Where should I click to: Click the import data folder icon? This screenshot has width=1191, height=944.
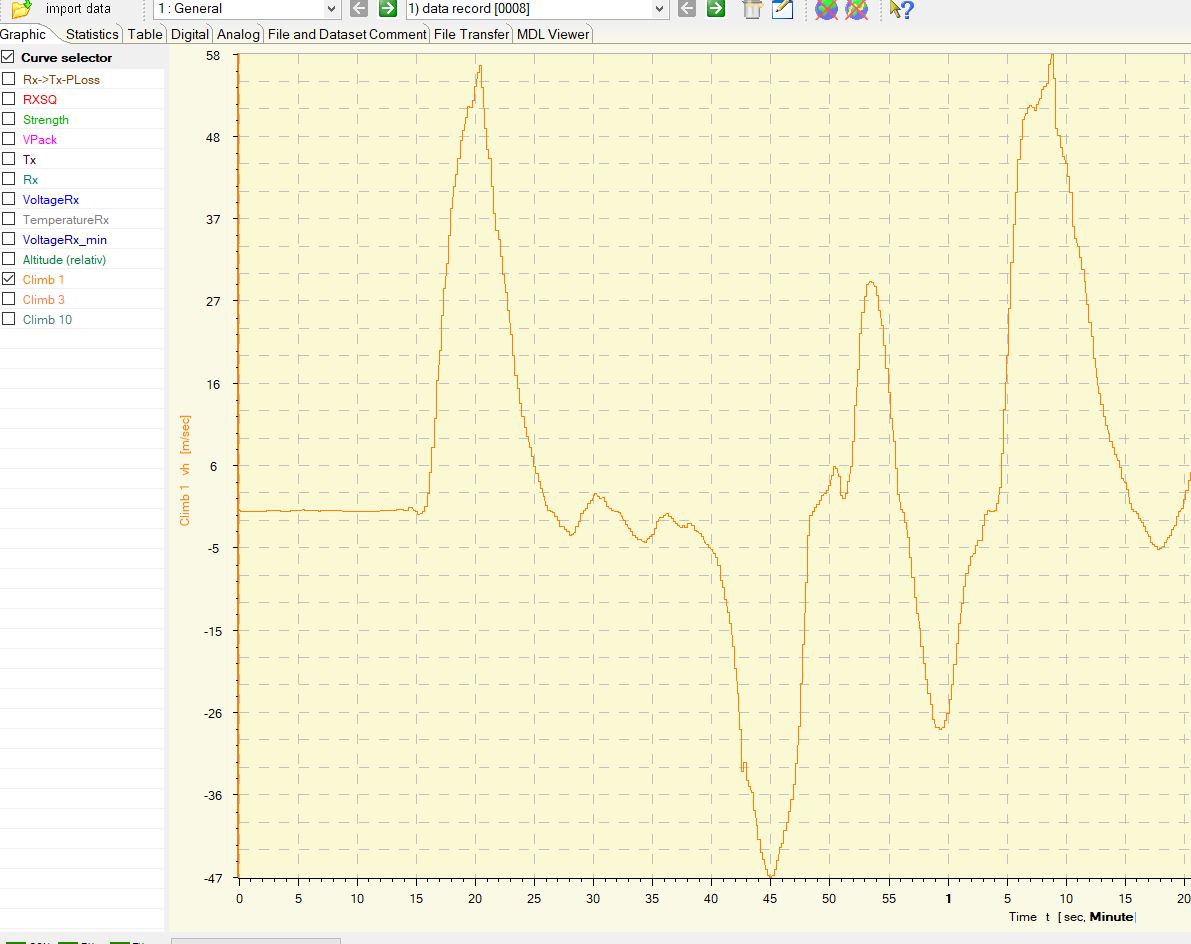point(21,9)
